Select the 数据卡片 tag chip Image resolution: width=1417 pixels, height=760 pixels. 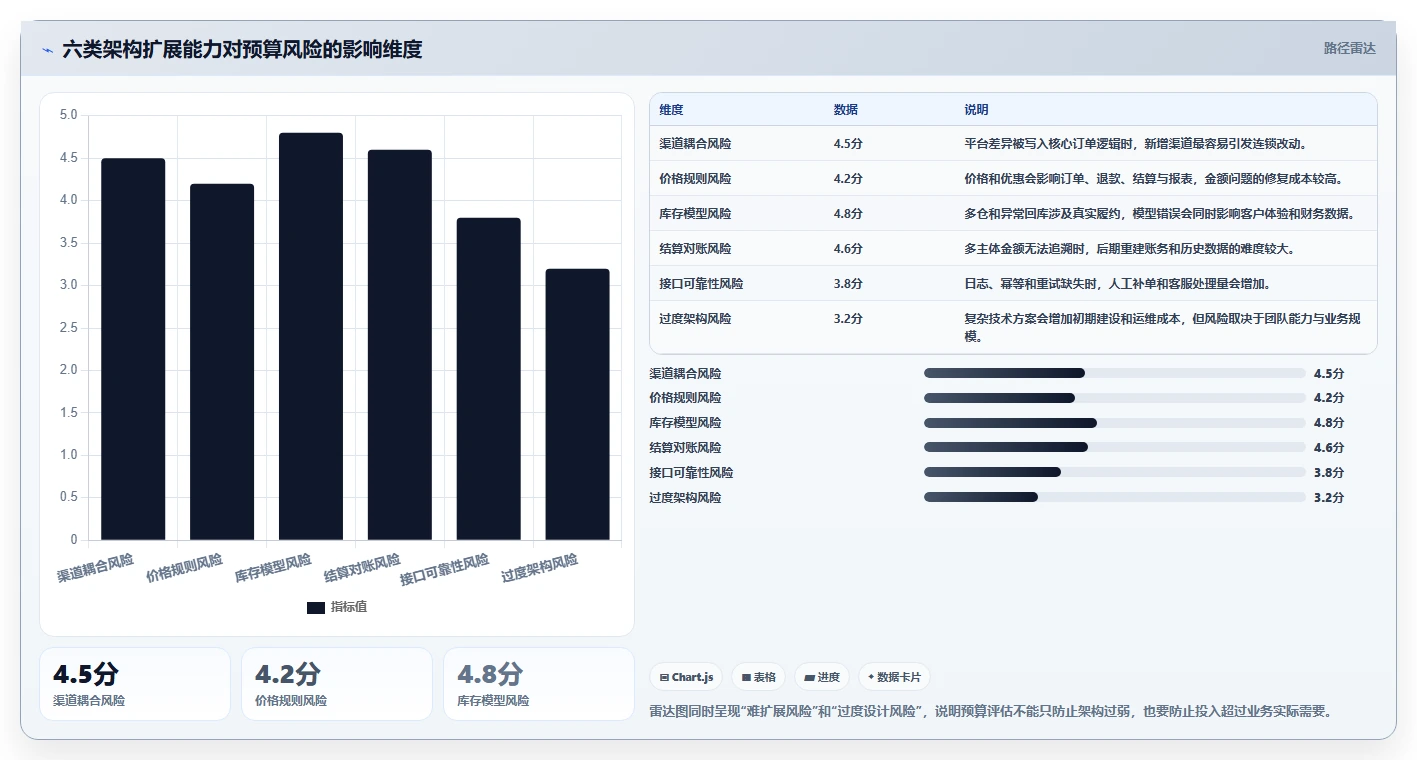[894, 677]
